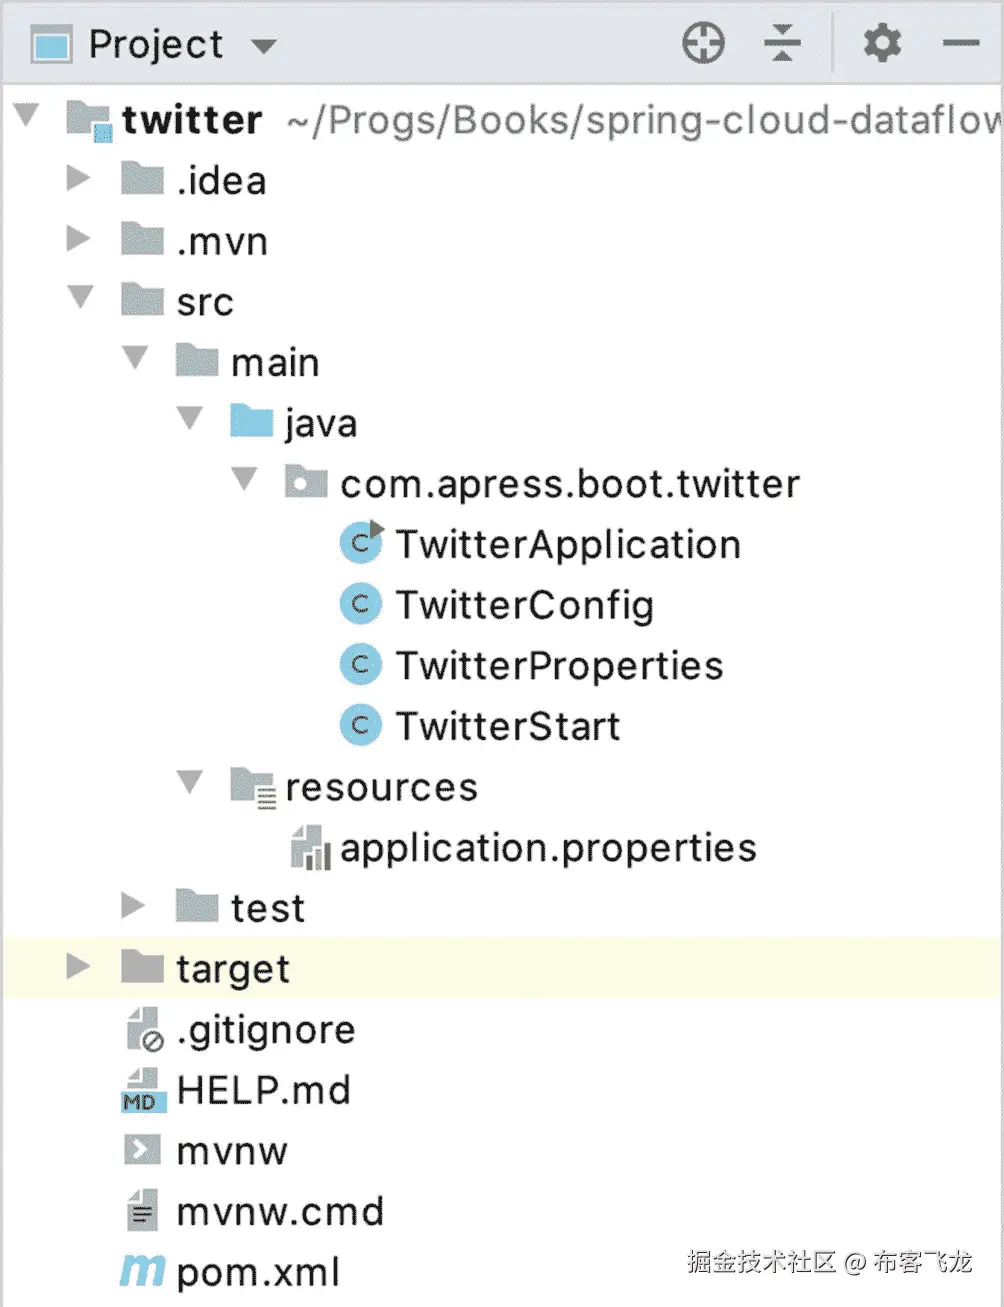Click the TwitterApplication class icon
1004x1307 pixels.
click(361, 544)
